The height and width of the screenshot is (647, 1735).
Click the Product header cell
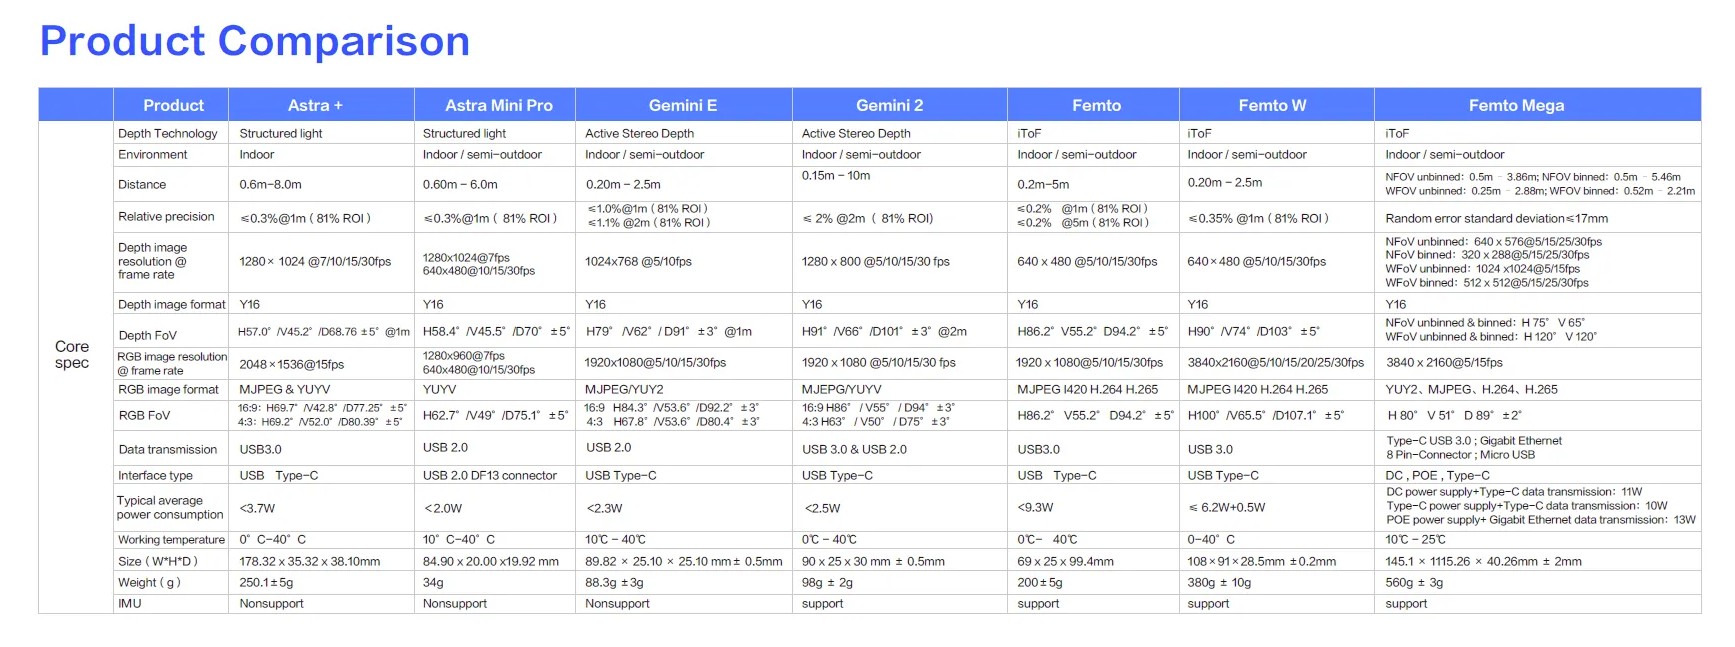pos(173,105)
